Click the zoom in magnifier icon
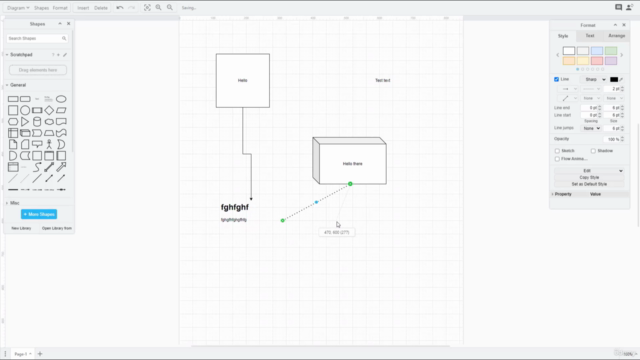The width and height of the screenshot is (640, 360). click(158, 8)
